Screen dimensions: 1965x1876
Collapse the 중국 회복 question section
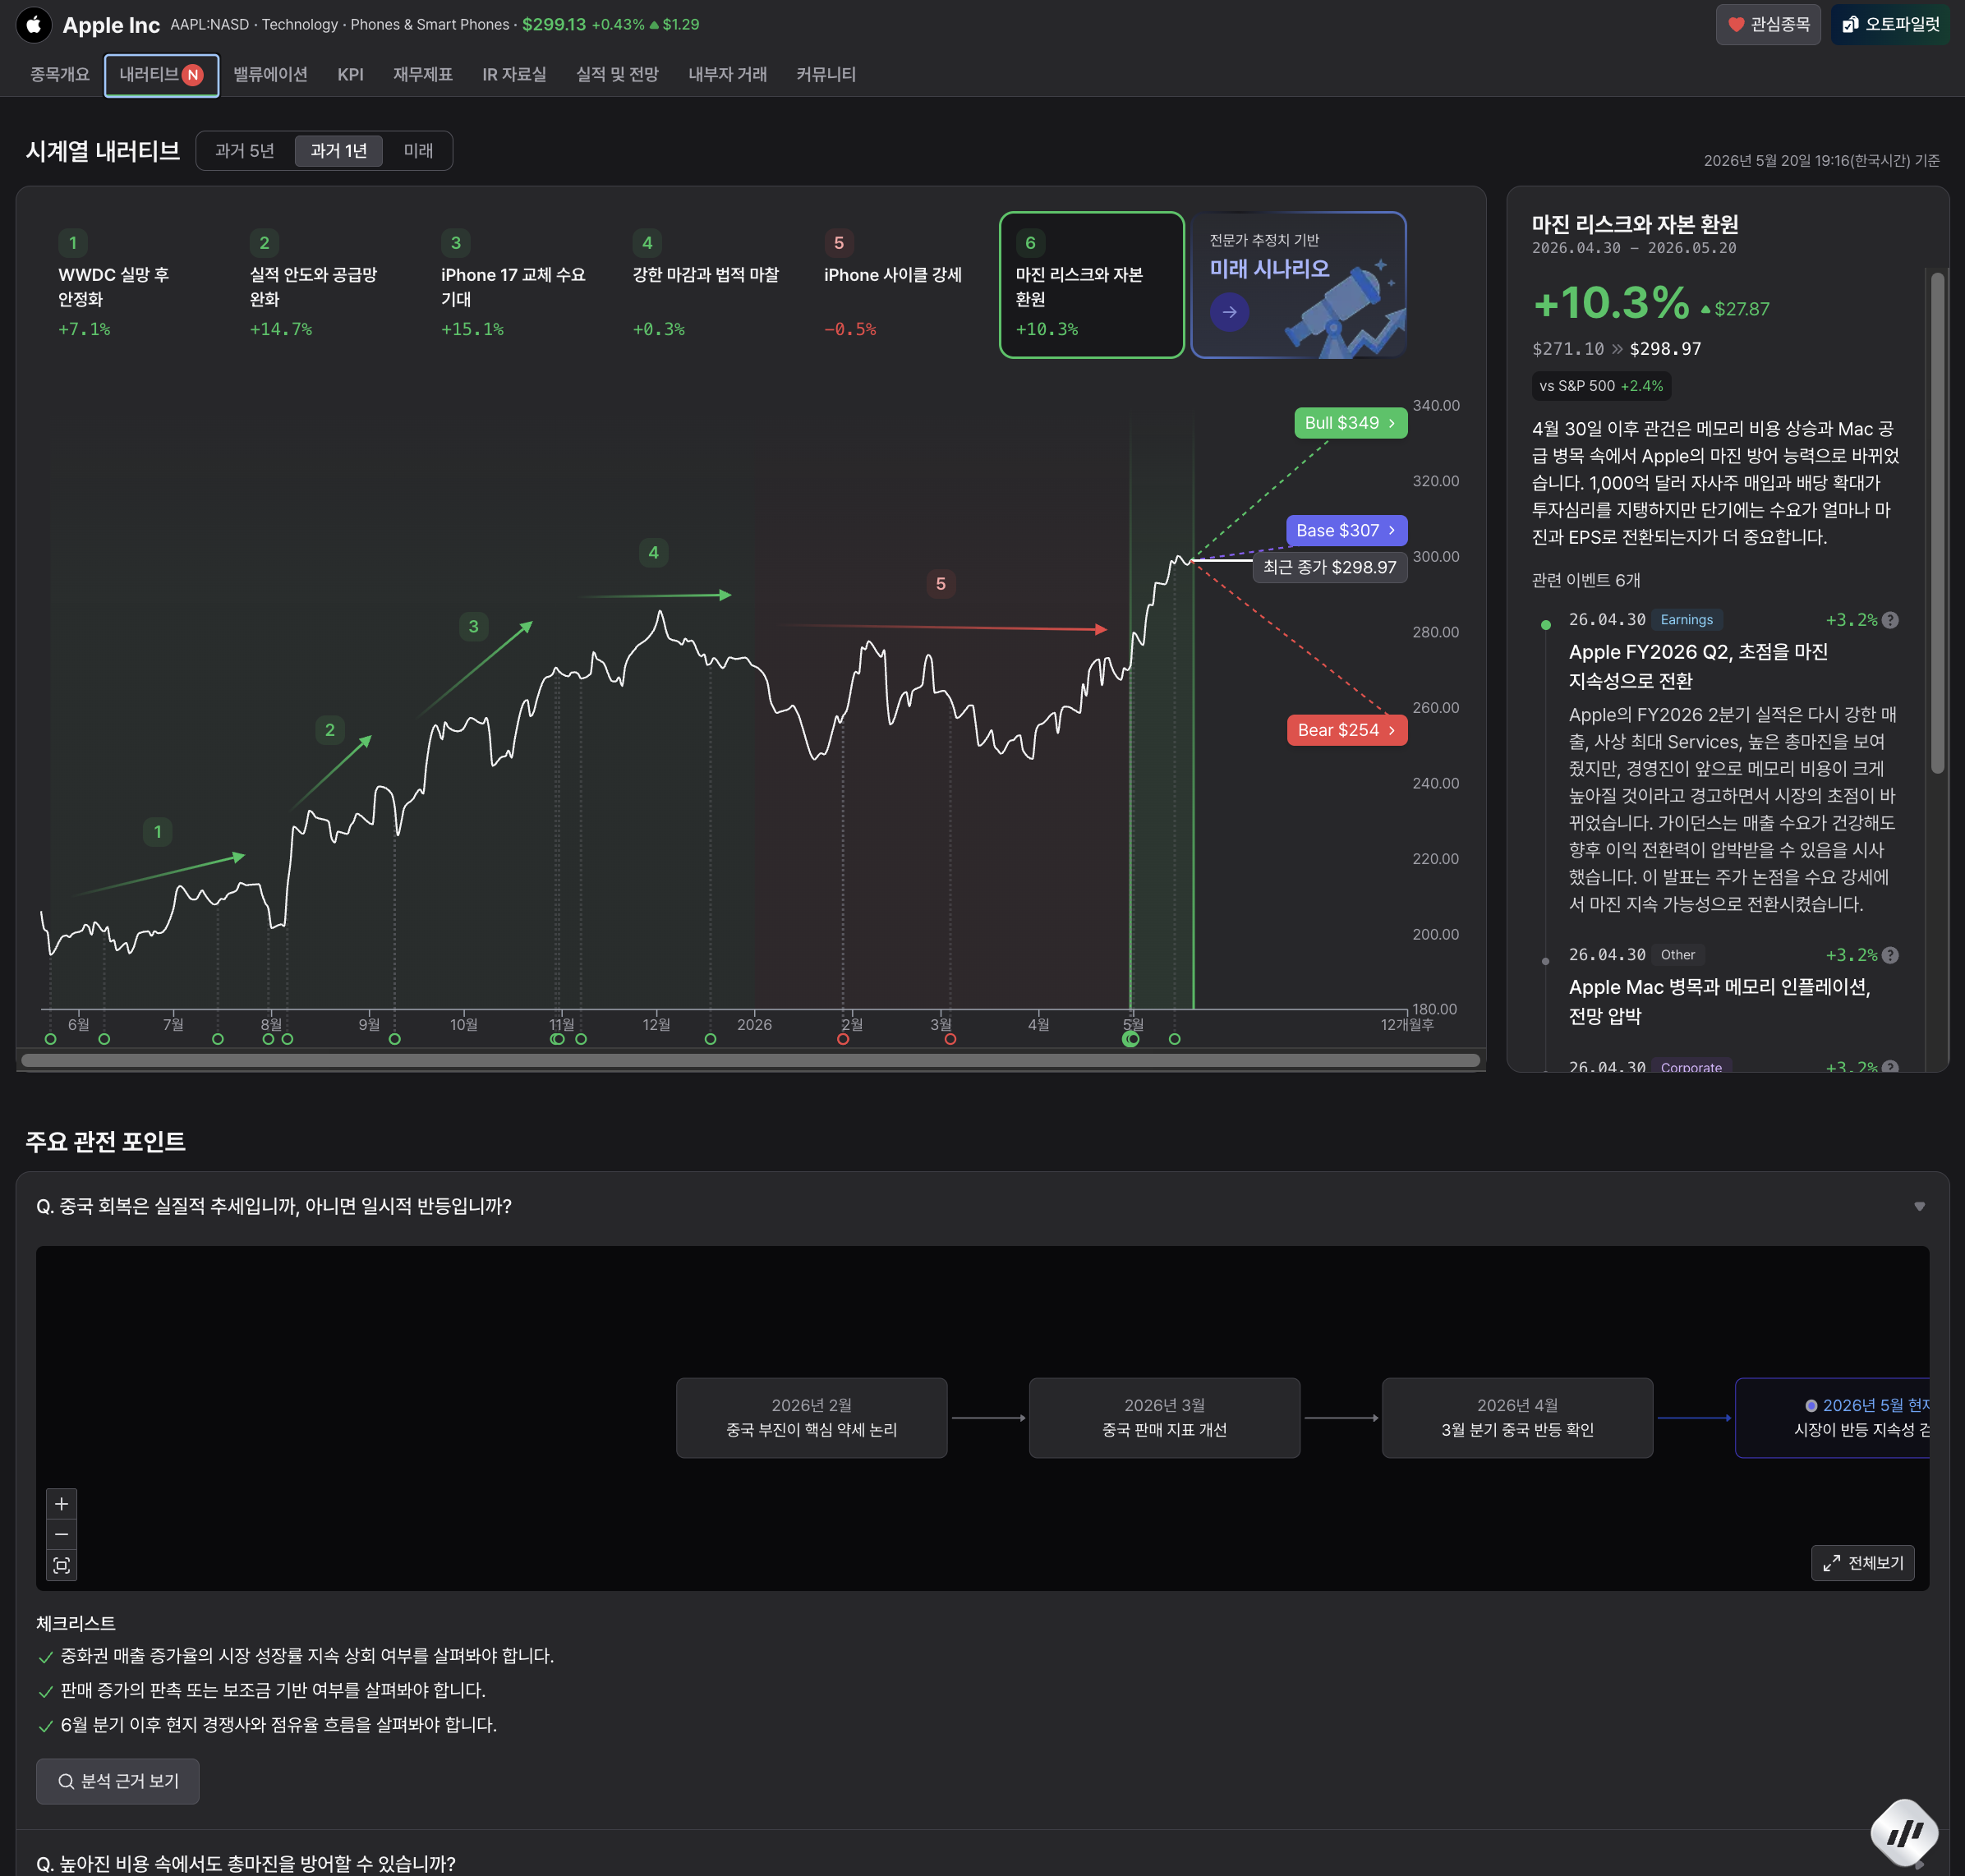pyautogui.click(x=1919, y=1206)
